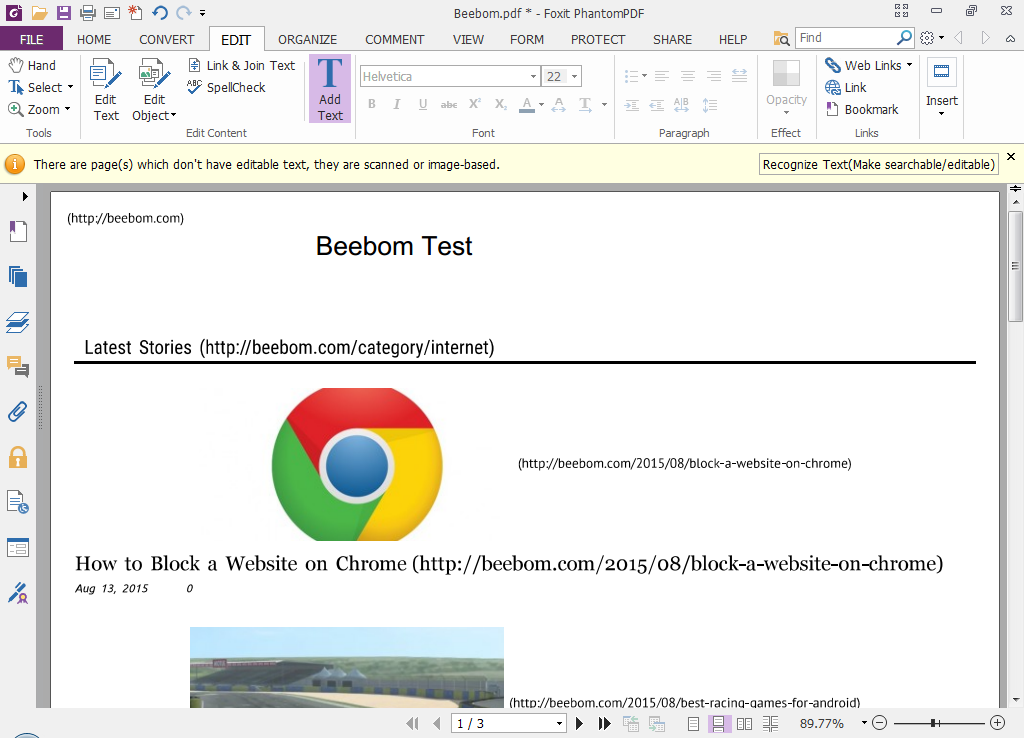Expand the Zoom tool dropdown
Screen dimensions: 1024x738
tap(67, 109)
